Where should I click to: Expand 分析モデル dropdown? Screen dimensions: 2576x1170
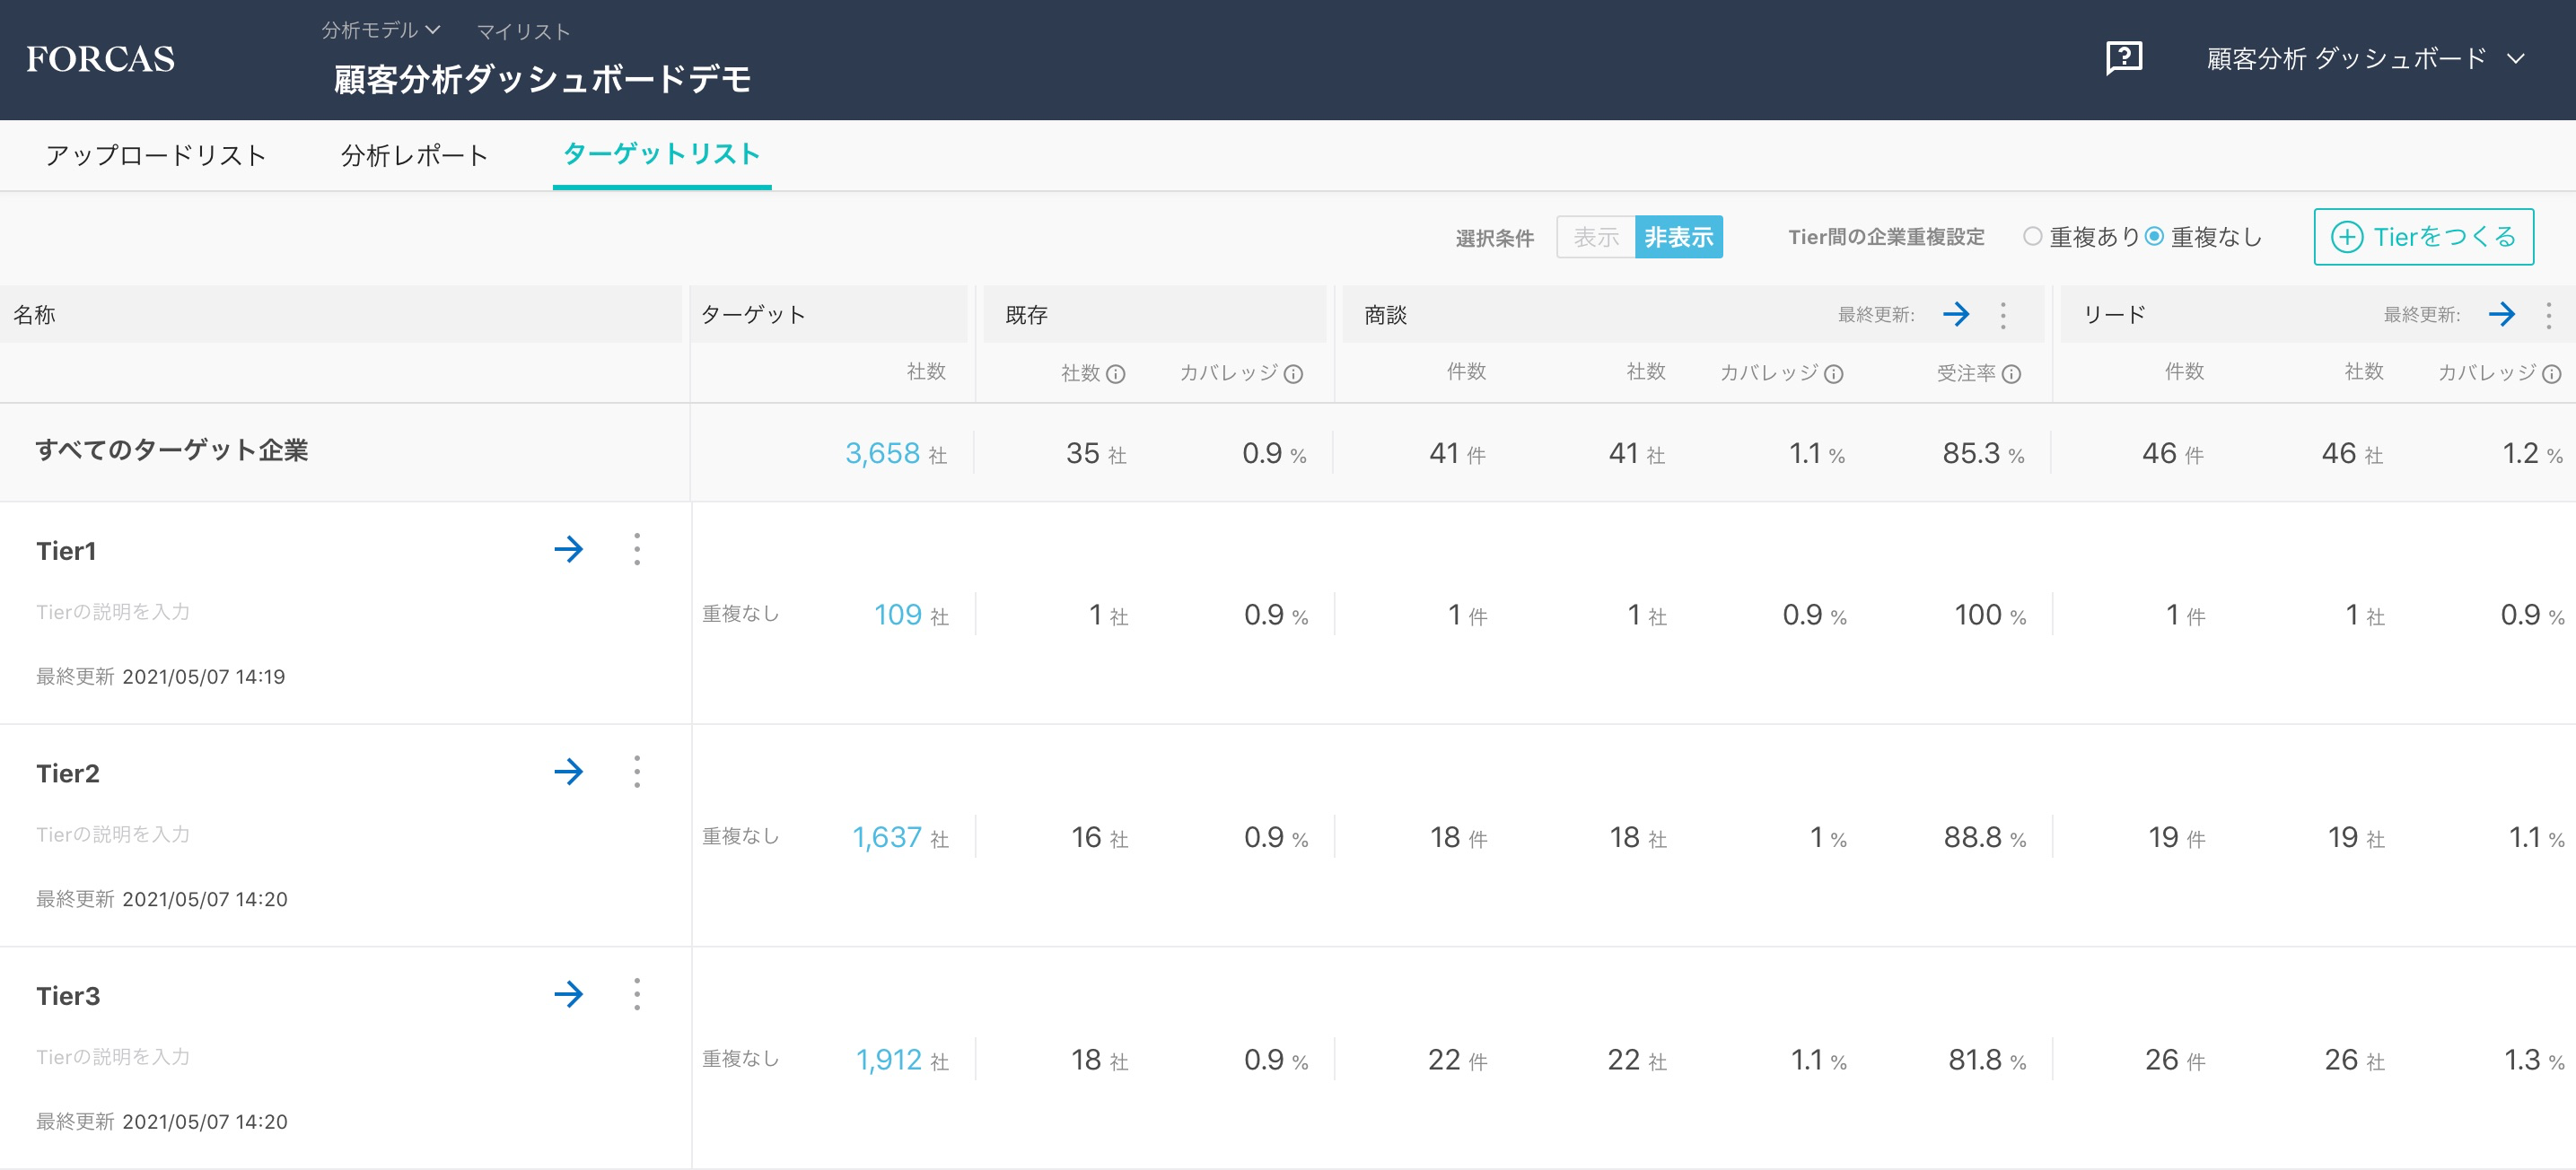click(381, 30)
